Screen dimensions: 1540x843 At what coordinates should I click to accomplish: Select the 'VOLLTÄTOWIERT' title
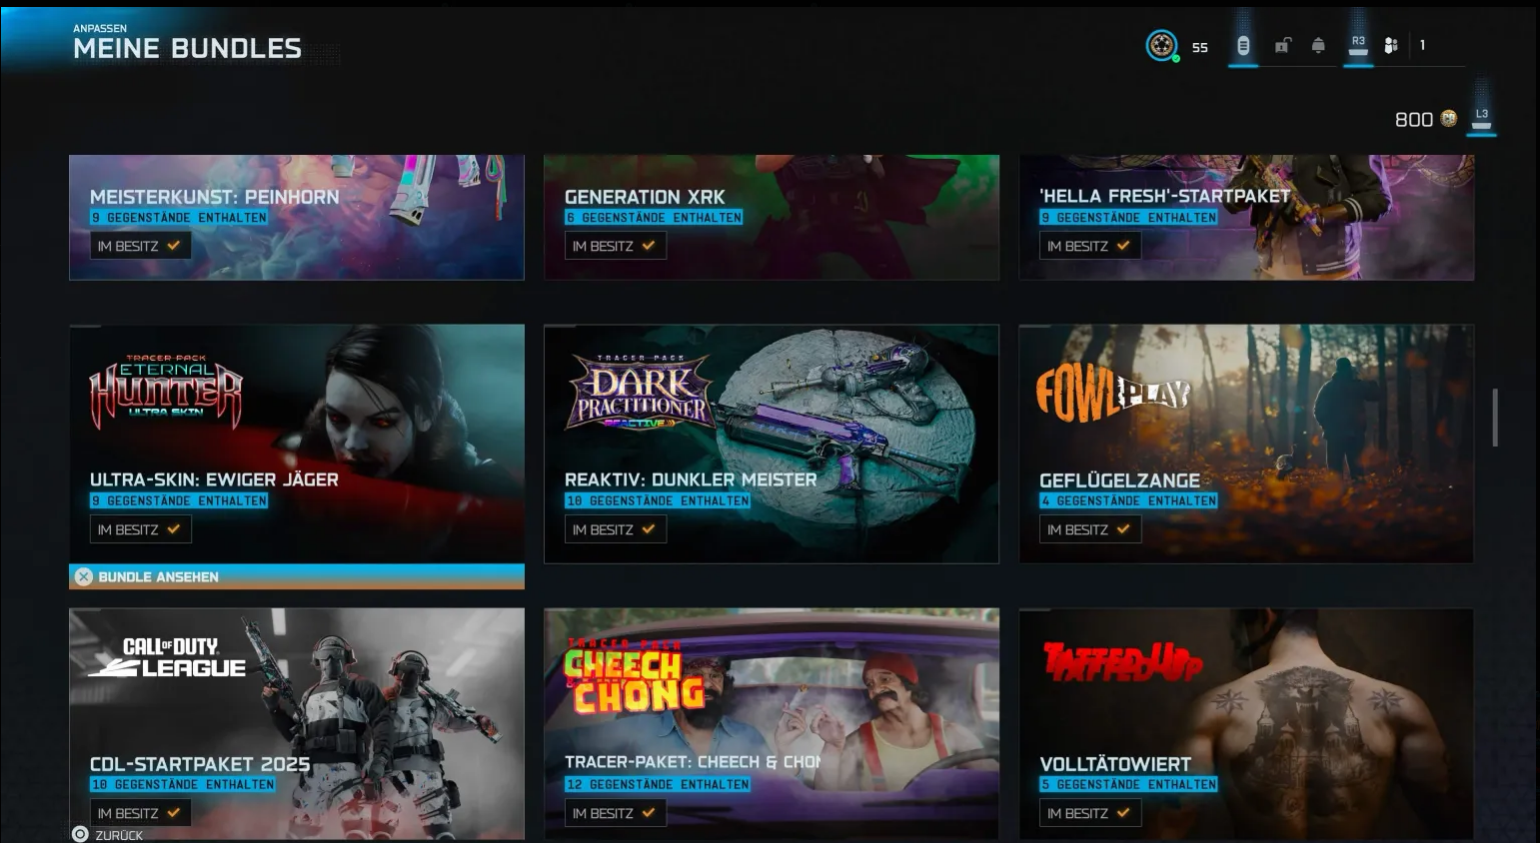[x=1116, y=764]
